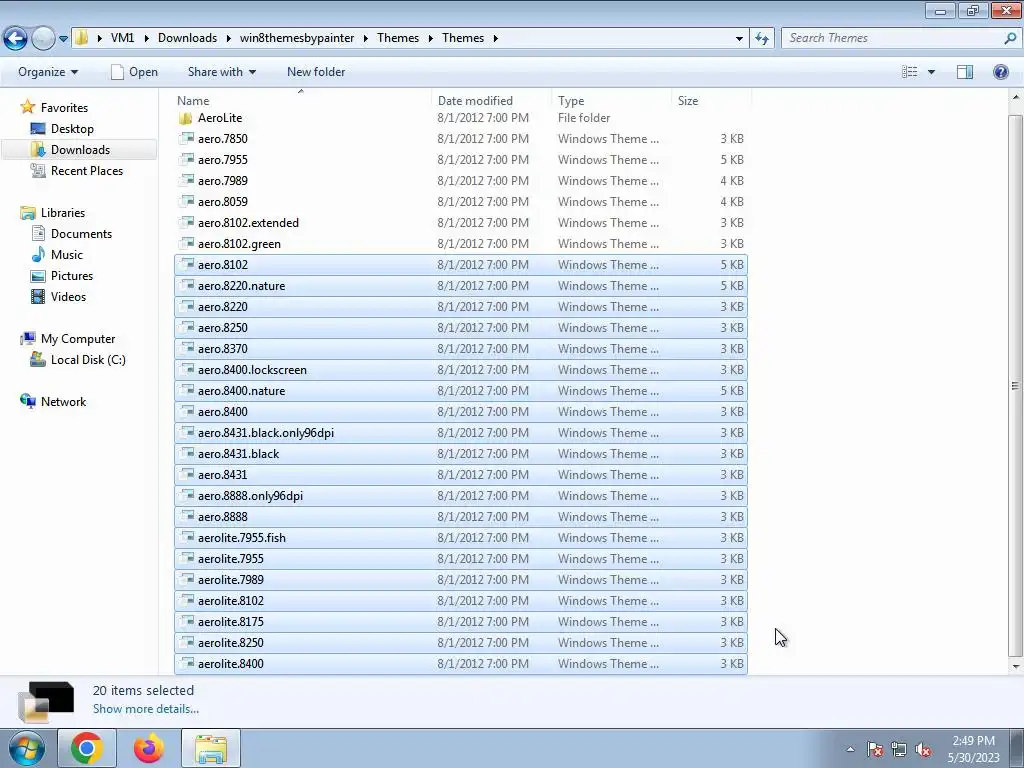Change view using the view icon
Image resolution: width=1024 pixels, height=768 pixels.
[x=909, y=72]
